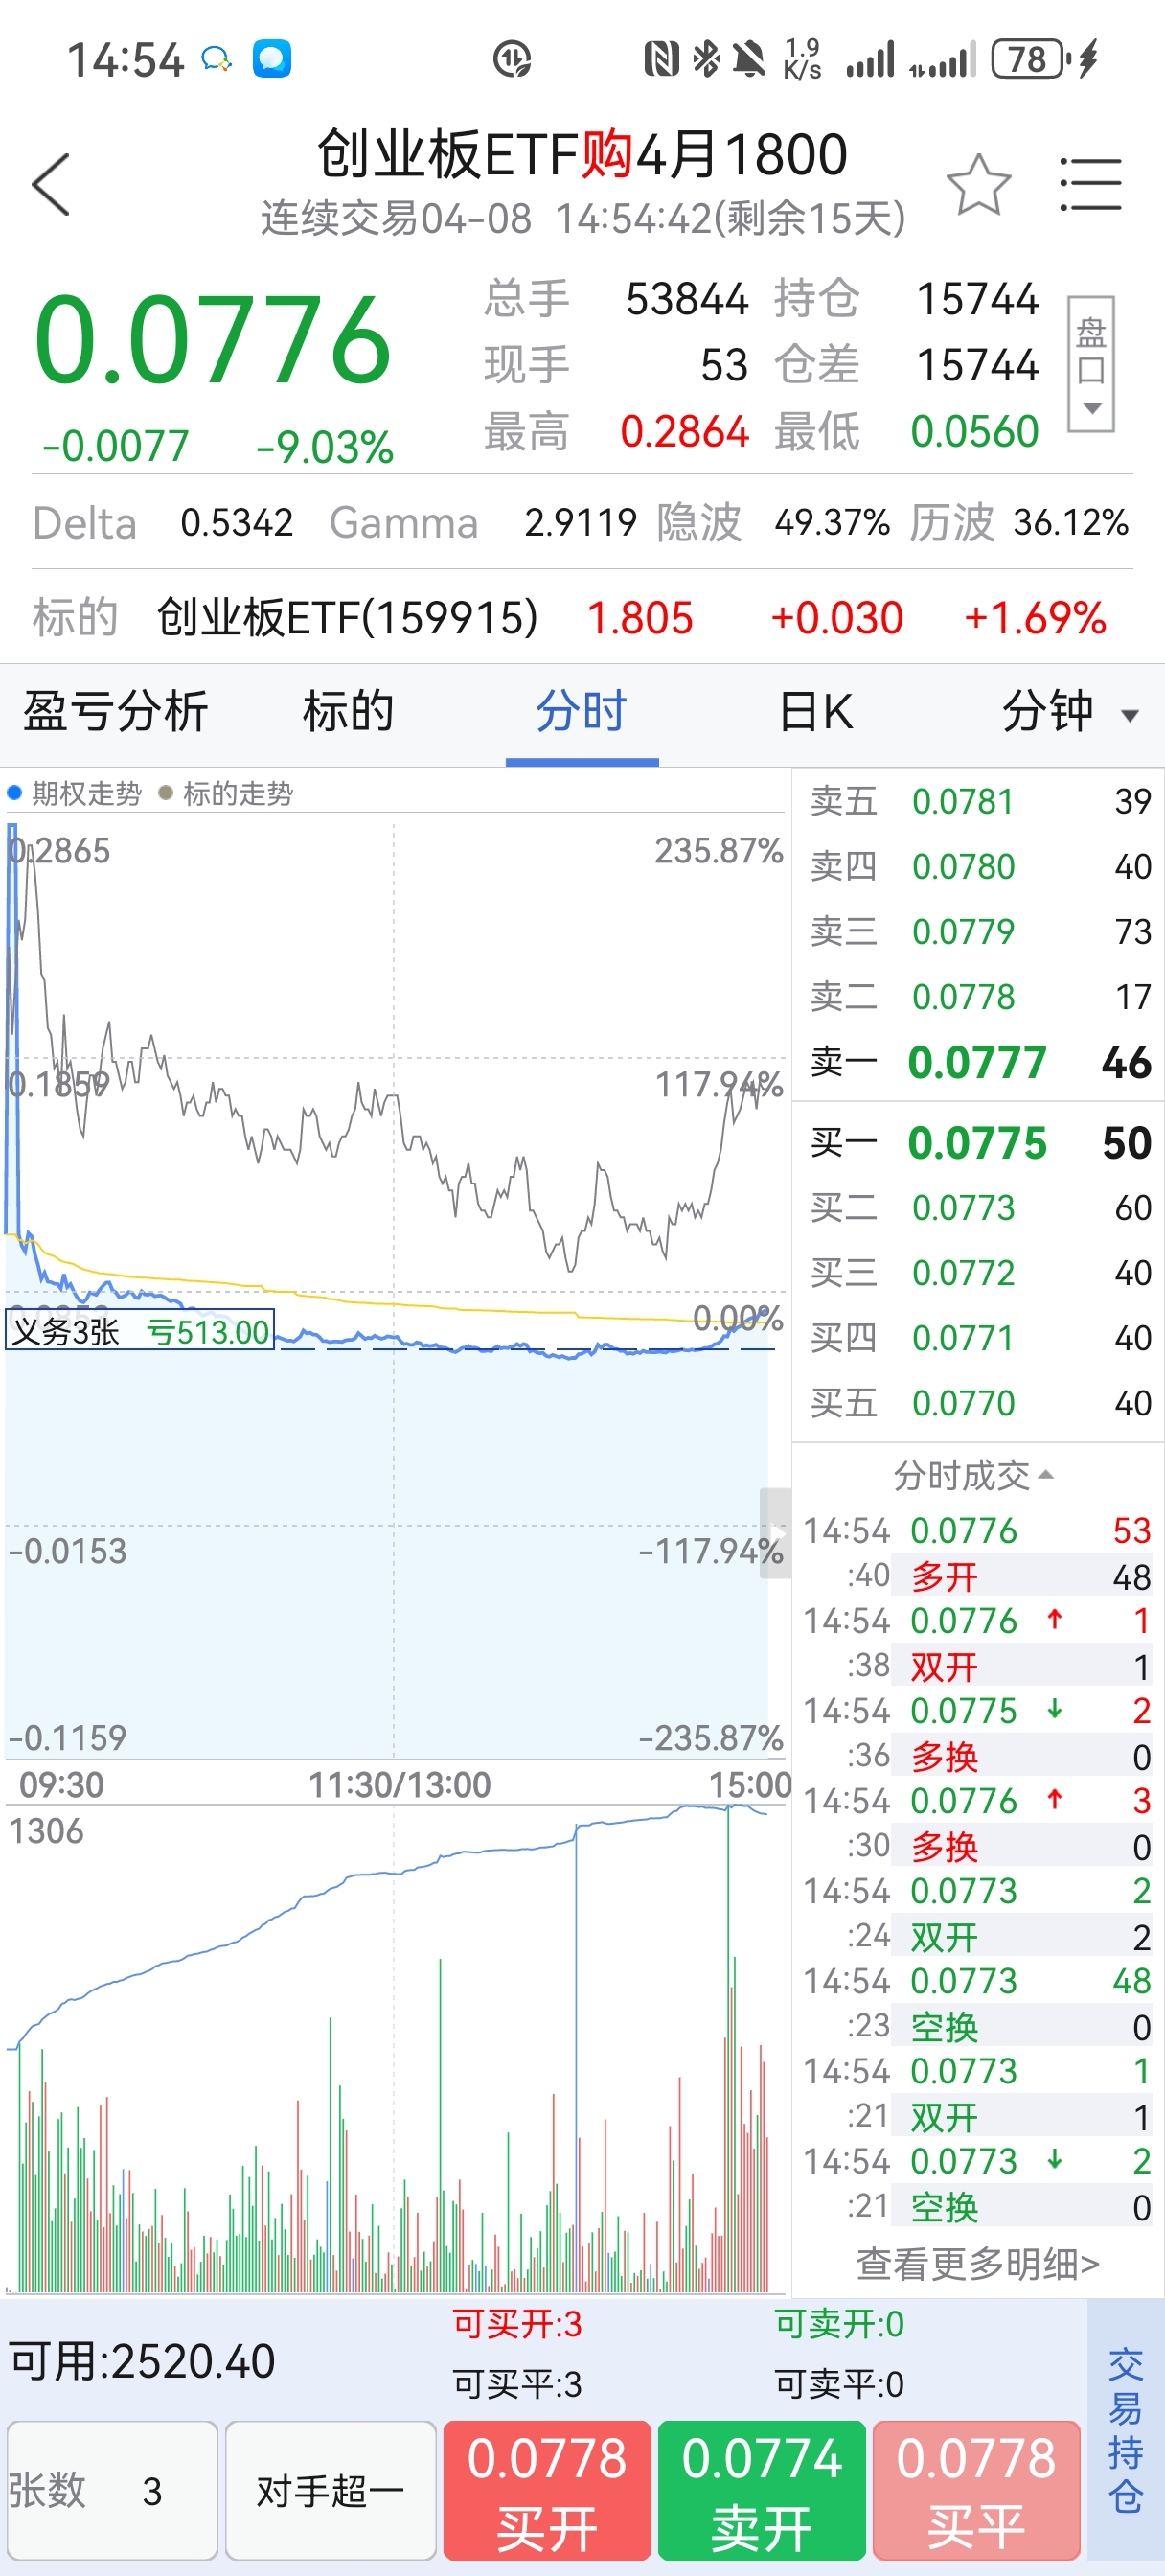1165x2576 pixels.
Task: Tap the 0.0778 买开 button
Action: [547, 2490]
